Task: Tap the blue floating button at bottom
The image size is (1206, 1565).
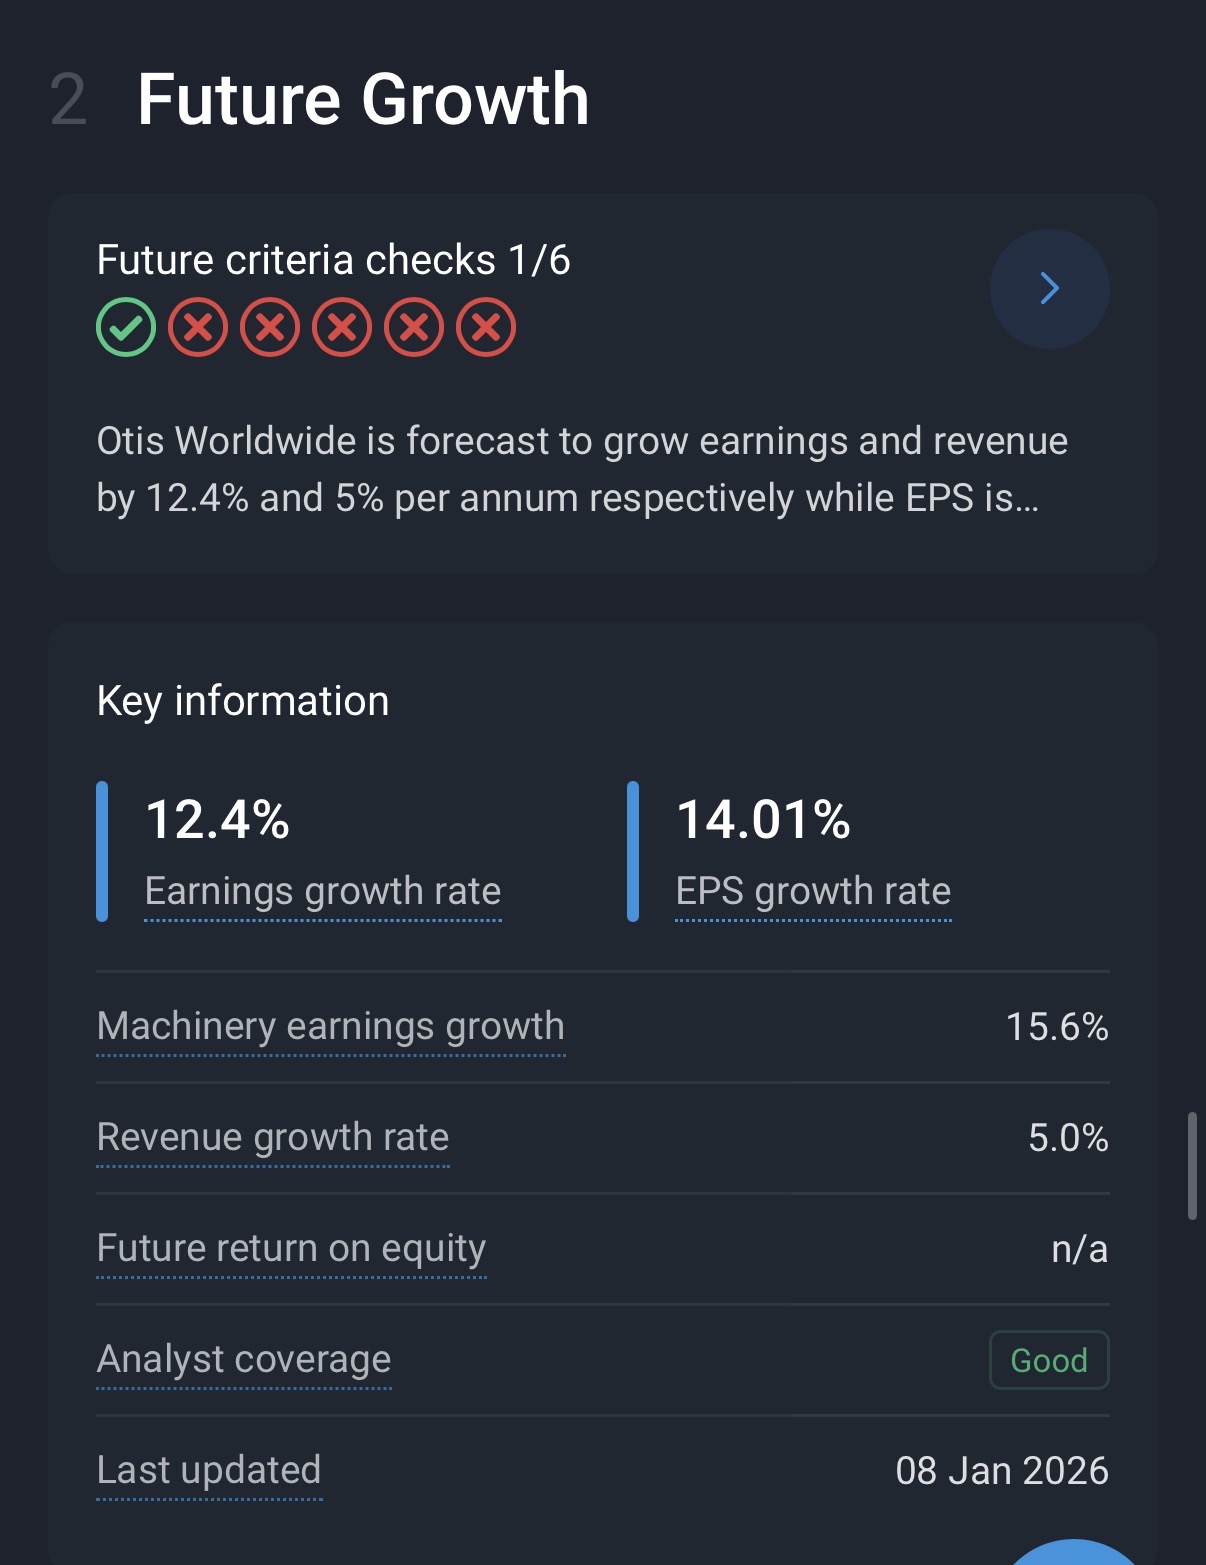Action: click(x=1072, y=1553)
